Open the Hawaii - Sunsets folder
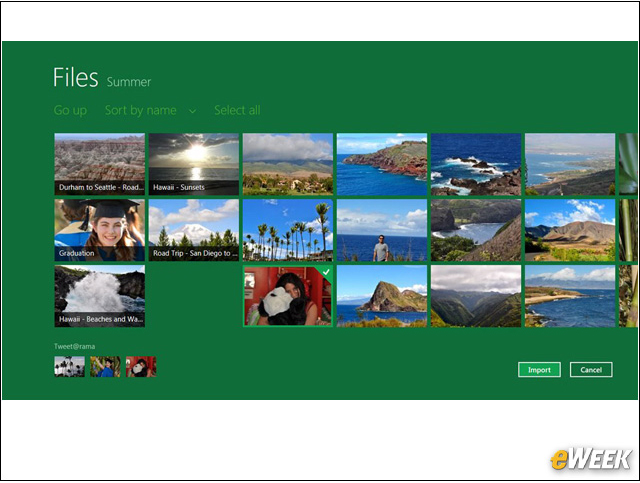640x483 pixels. [x=194, y=164]
